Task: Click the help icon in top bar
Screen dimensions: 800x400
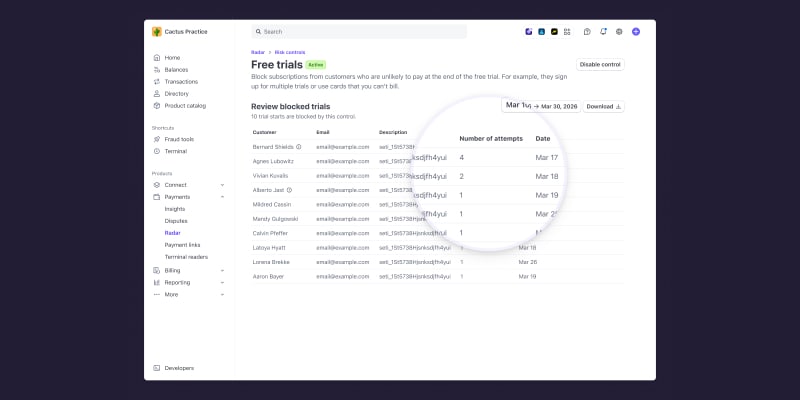Action: (x=587, y=32)
